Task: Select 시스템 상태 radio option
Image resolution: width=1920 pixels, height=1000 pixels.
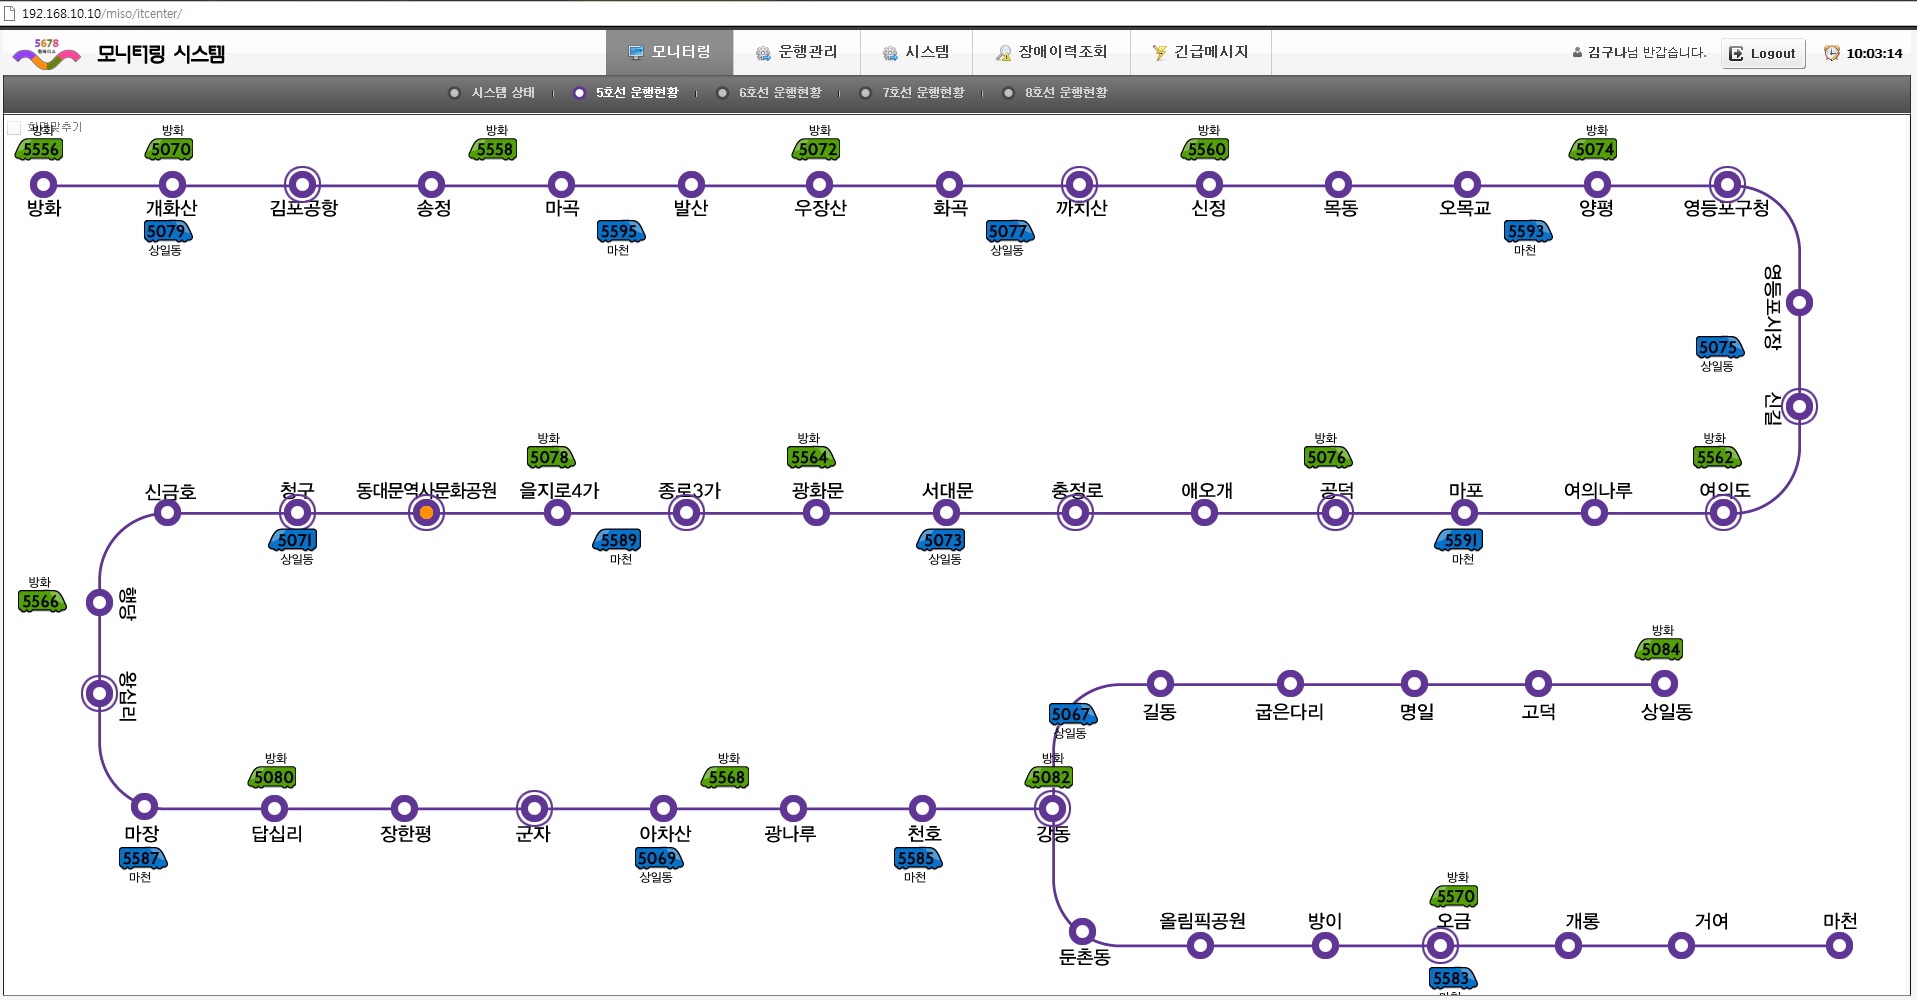Action: 455,93
